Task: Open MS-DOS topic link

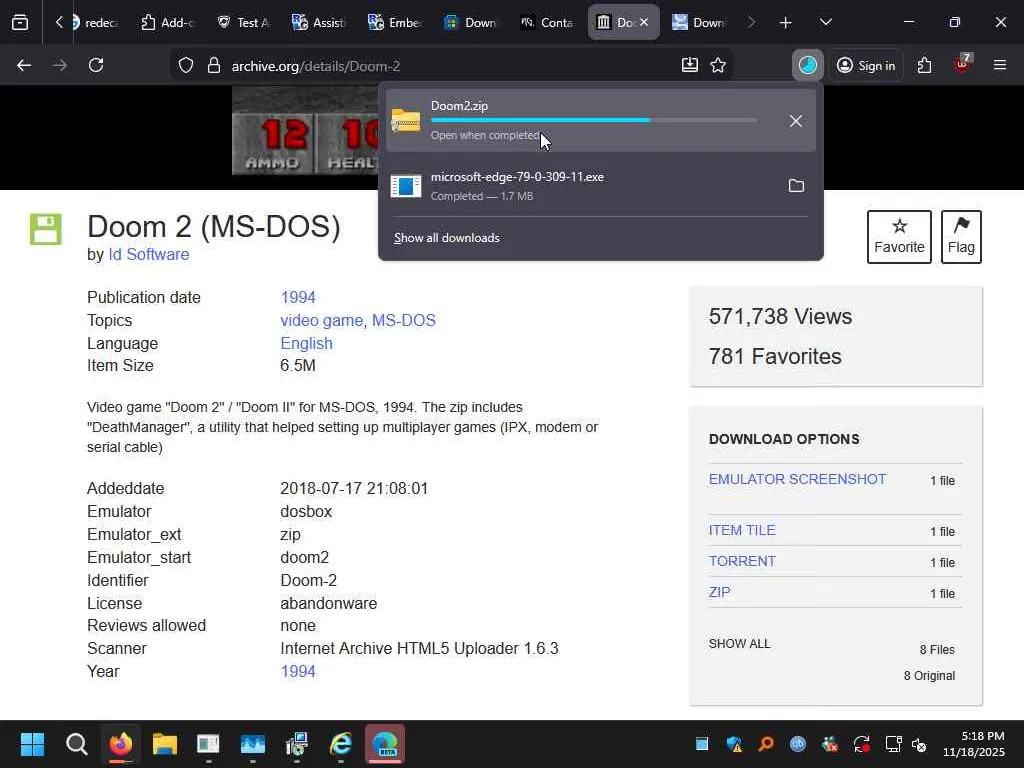Action: coord(404,320)
